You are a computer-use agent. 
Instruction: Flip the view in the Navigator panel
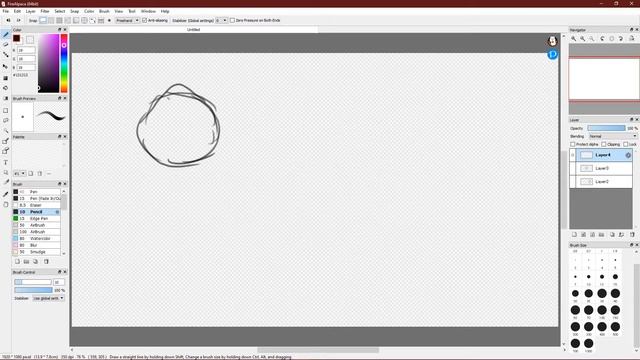(x=631, y=38)
